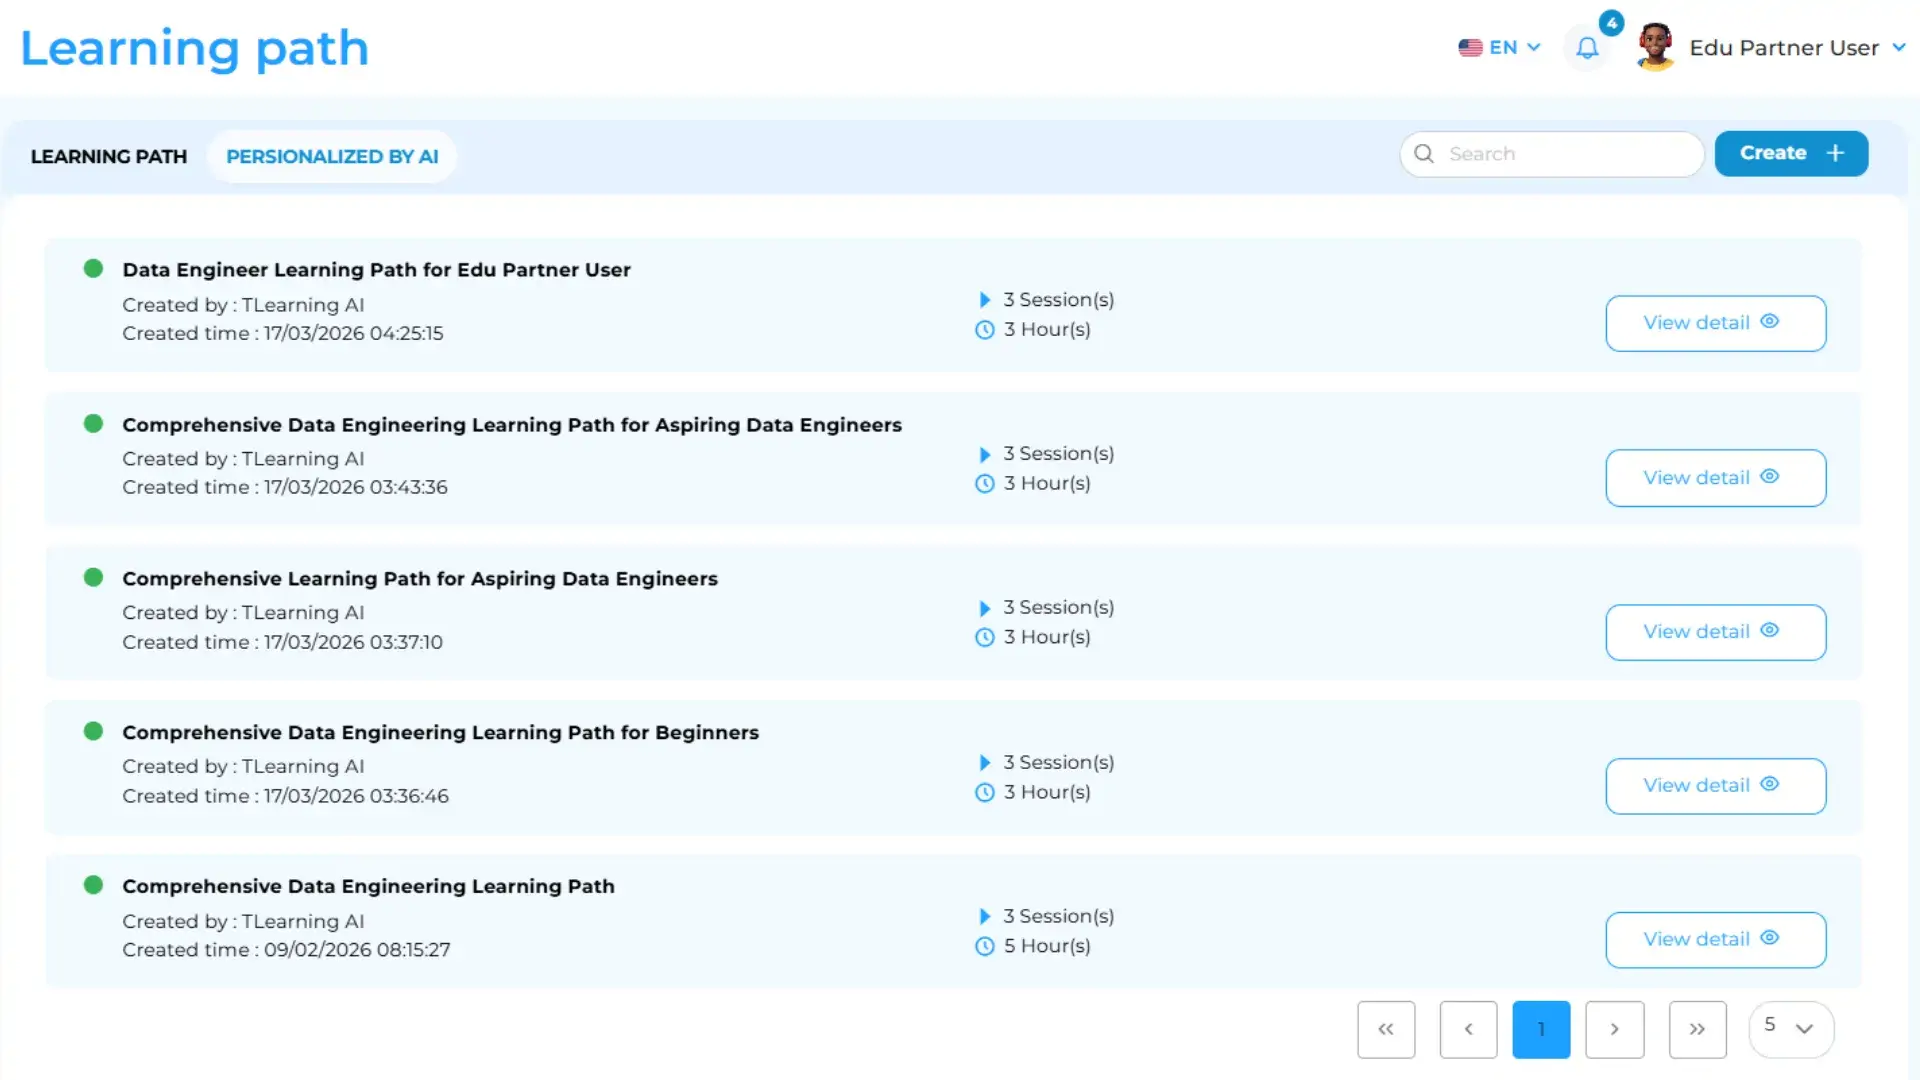
Task: Go to next page arrow
Action: [x=1615, y=1029]
